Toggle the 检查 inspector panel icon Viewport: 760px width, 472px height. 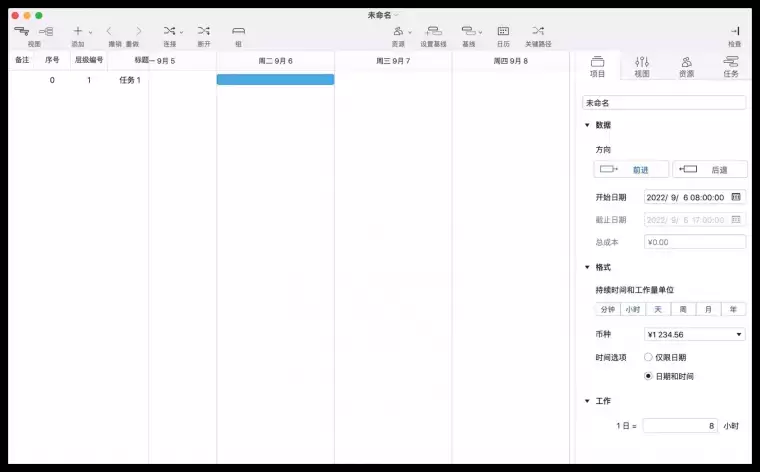tap(735, 31)
